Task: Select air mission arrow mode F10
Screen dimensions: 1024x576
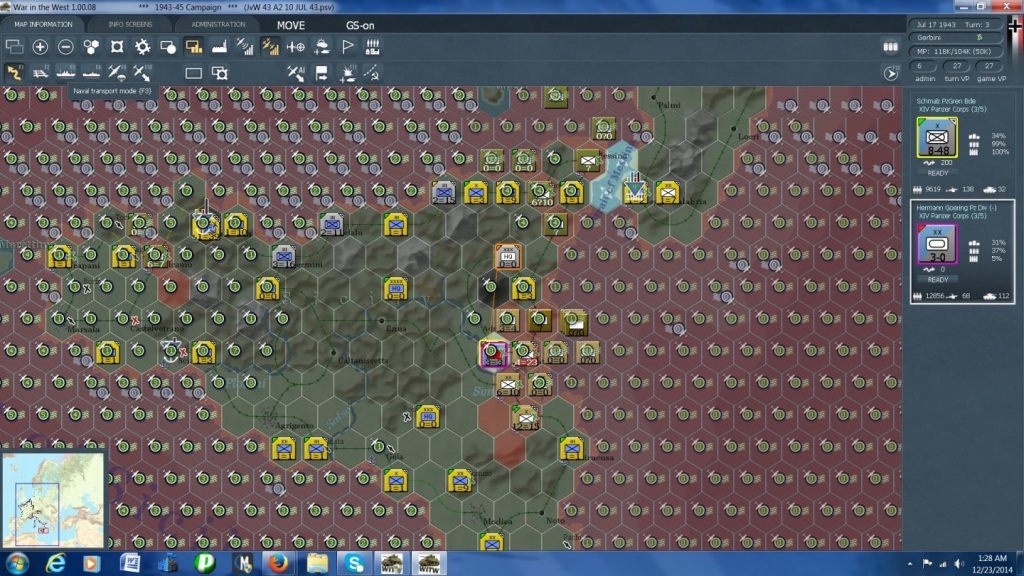Action: click(x=142, y=72)
